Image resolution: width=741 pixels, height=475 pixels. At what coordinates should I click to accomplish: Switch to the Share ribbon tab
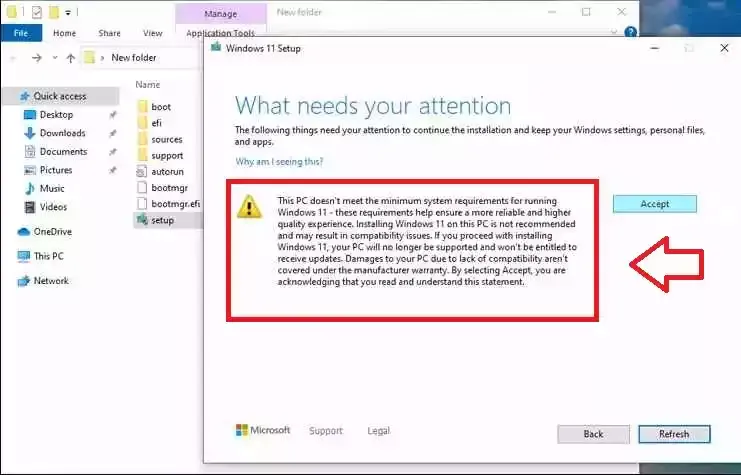(x=109, y=33)
